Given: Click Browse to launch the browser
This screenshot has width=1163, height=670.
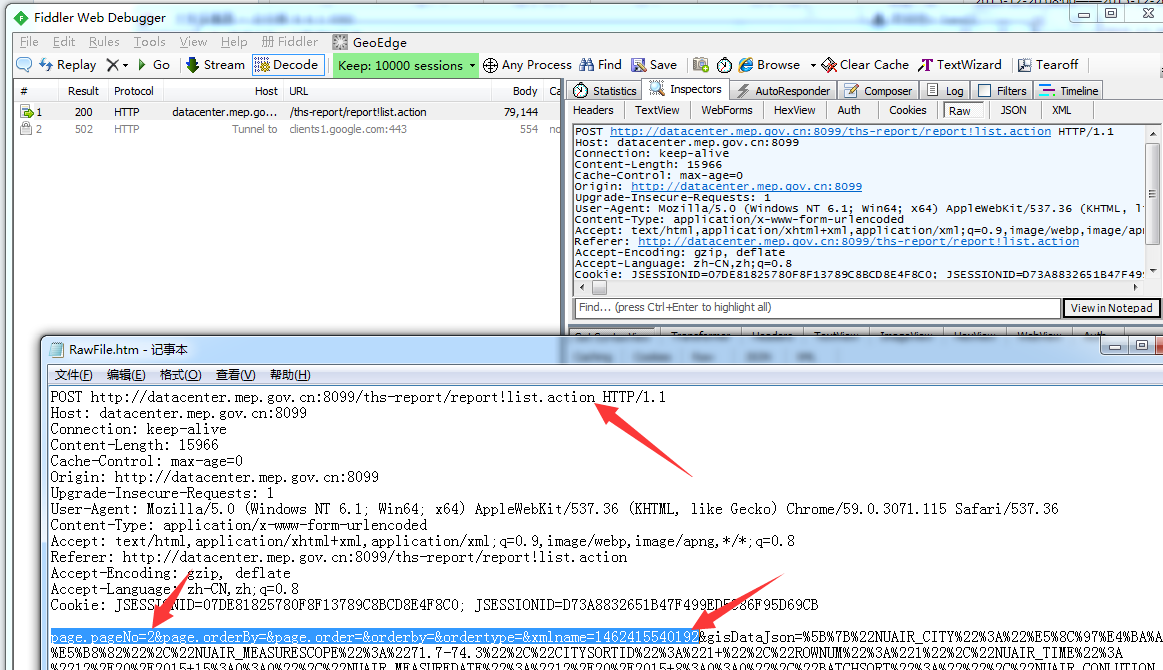Looking at the screenshot, I should click(769, 65).
